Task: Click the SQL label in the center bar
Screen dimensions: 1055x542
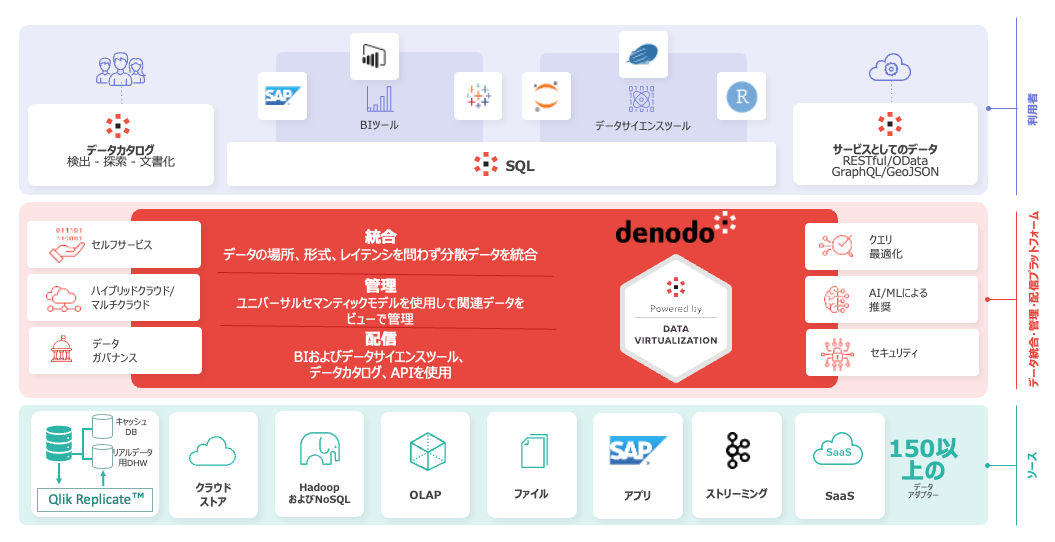Action: (x=520, y=166)
